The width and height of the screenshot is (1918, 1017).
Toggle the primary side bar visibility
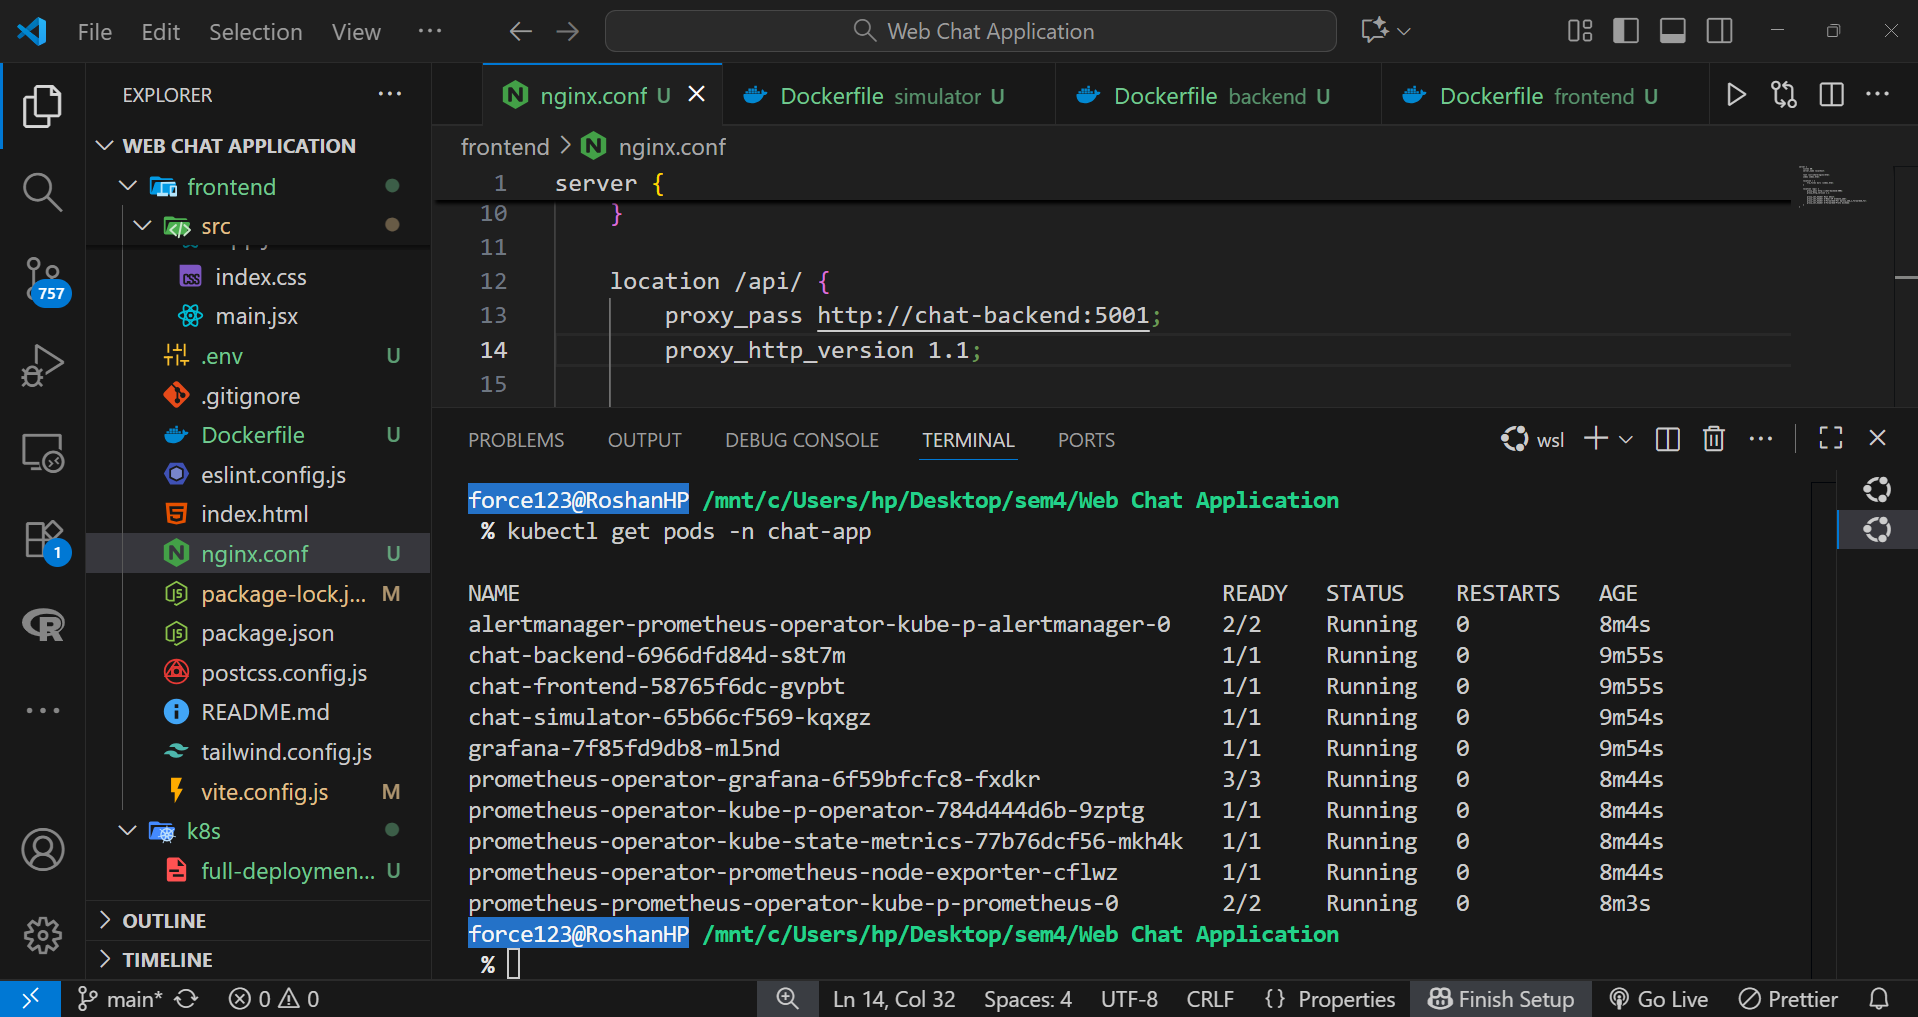(x=1626, y=31)
